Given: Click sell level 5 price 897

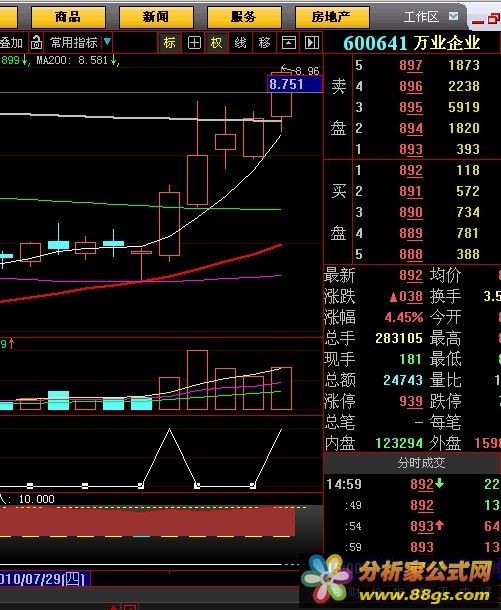Looking at the screenshot, I should coord(411,65).
